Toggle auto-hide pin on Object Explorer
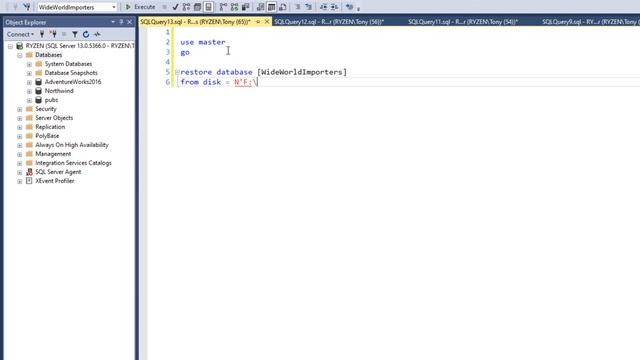 point(121,22)
